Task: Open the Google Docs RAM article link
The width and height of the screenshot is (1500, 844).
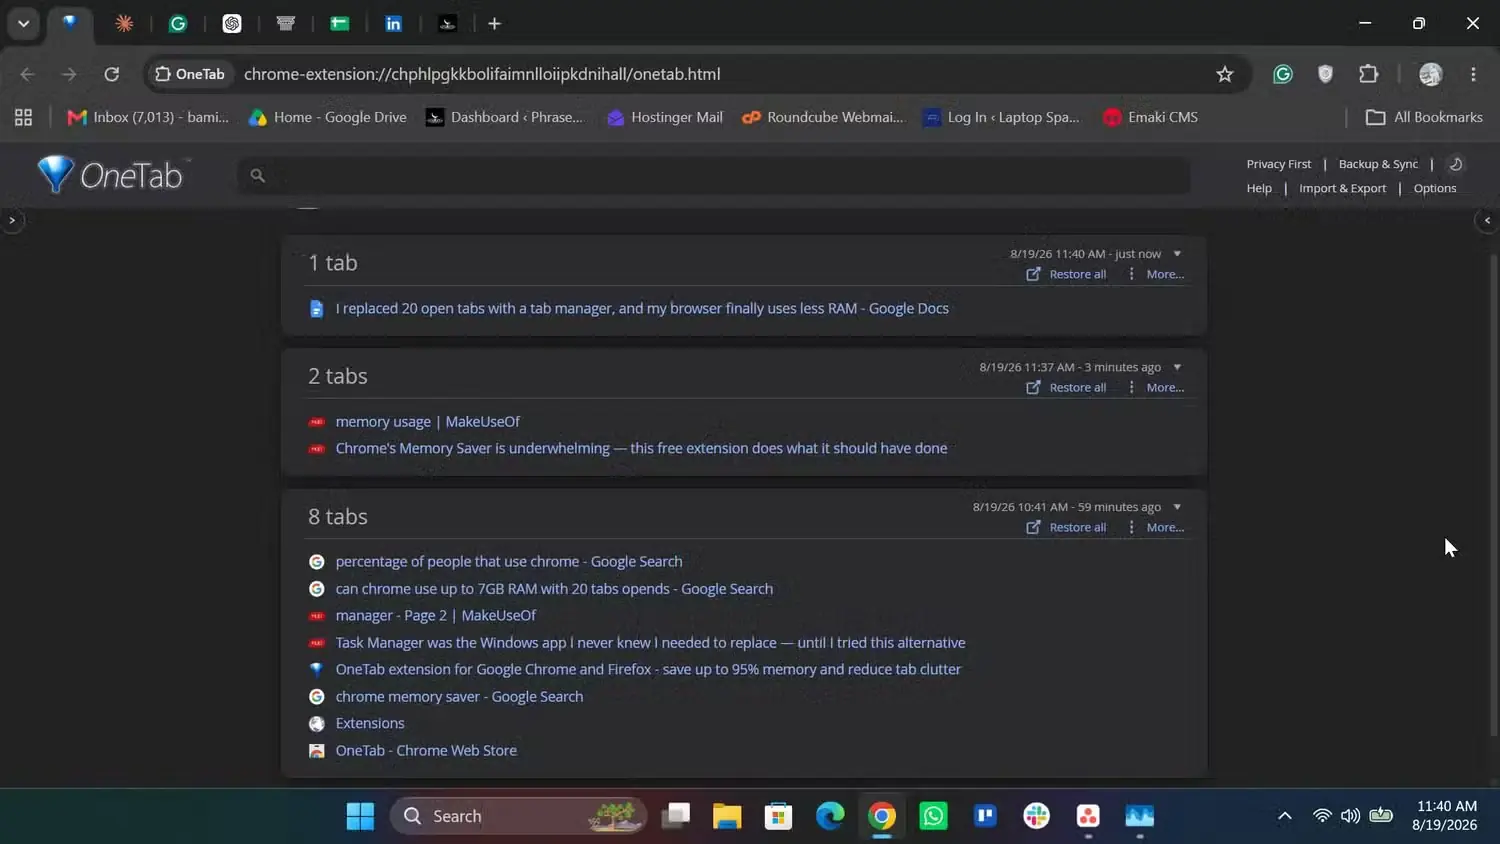Action: coord(642,308)
